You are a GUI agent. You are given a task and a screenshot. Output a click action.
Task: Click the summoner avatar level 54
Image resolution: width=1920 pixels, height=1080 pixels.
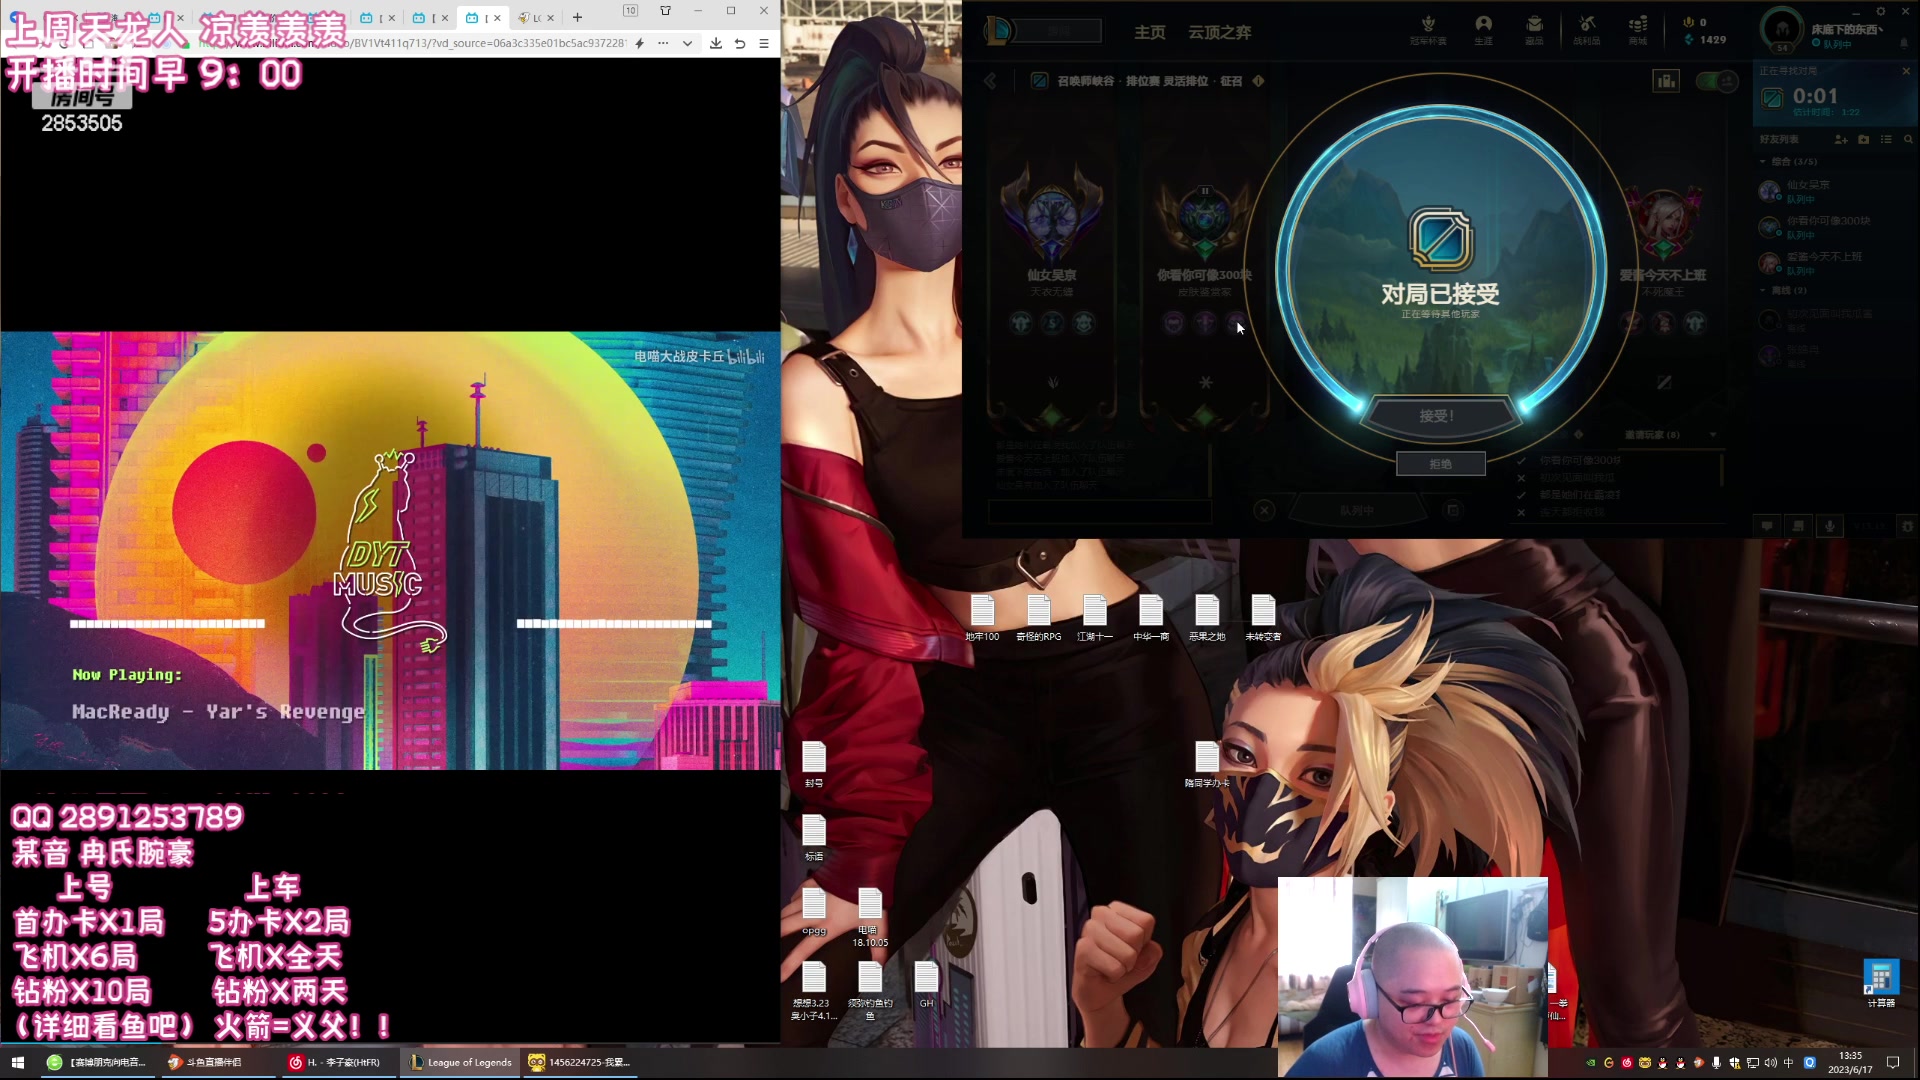coord(1782,30)
